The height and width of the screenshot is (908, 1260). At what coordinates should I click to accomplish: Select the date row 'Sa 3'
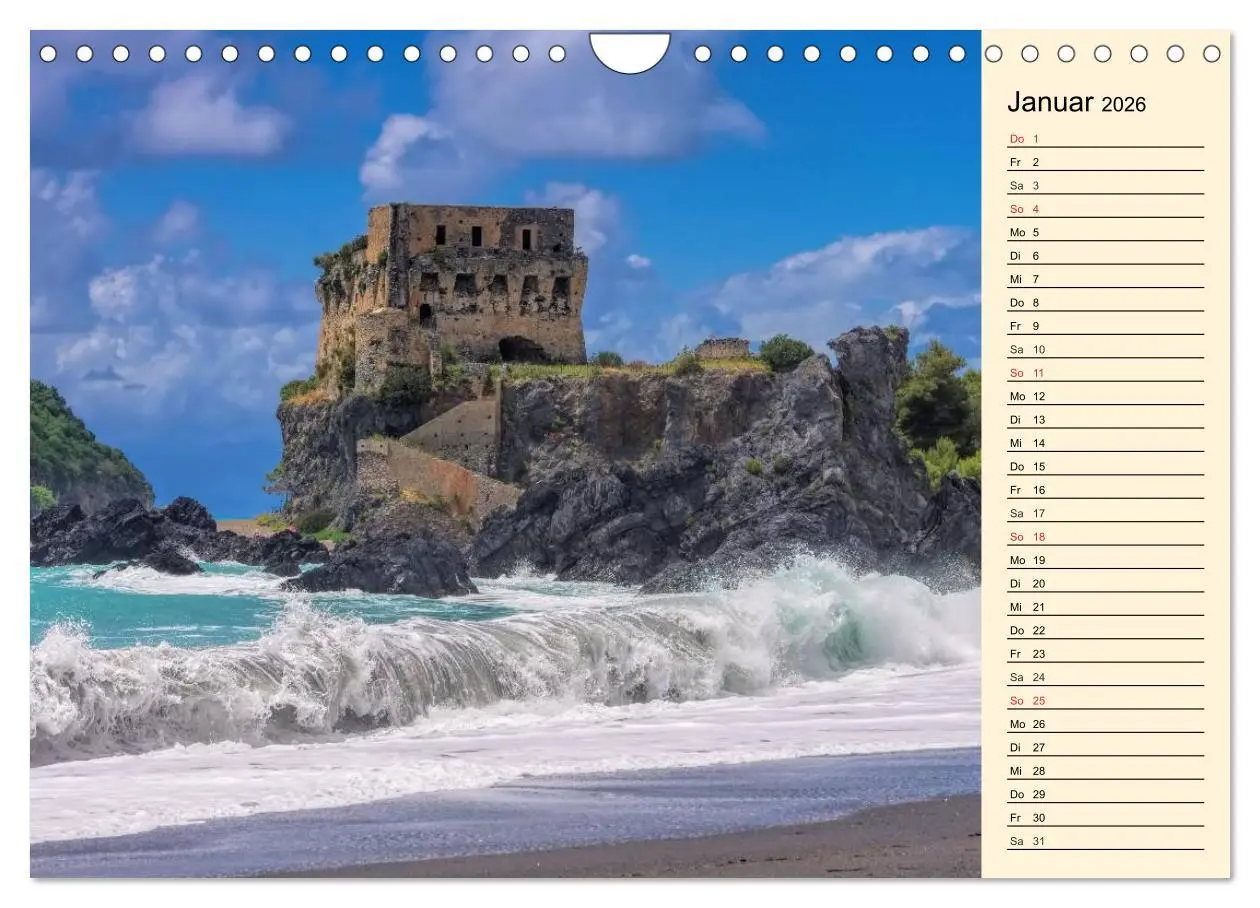pos(1105,185)
